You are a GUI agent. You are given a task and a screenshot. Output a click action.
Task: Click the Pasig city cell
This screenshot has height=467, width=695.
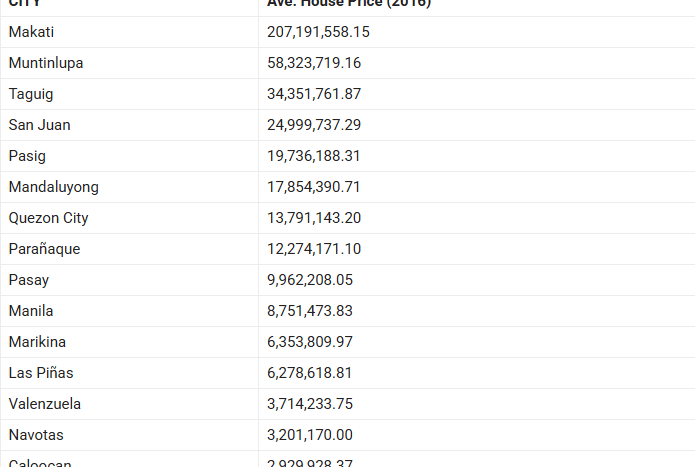(27, 156)
